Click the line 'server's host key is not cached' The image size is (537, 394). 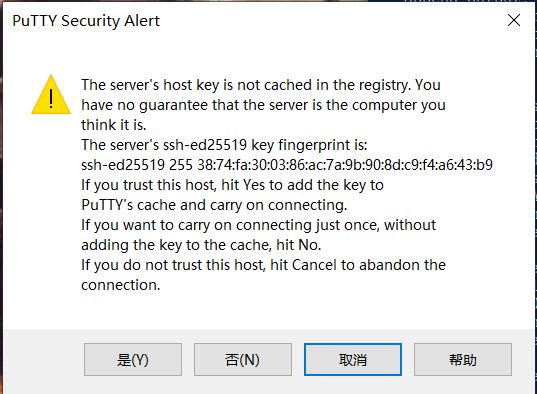coord(261,85)
